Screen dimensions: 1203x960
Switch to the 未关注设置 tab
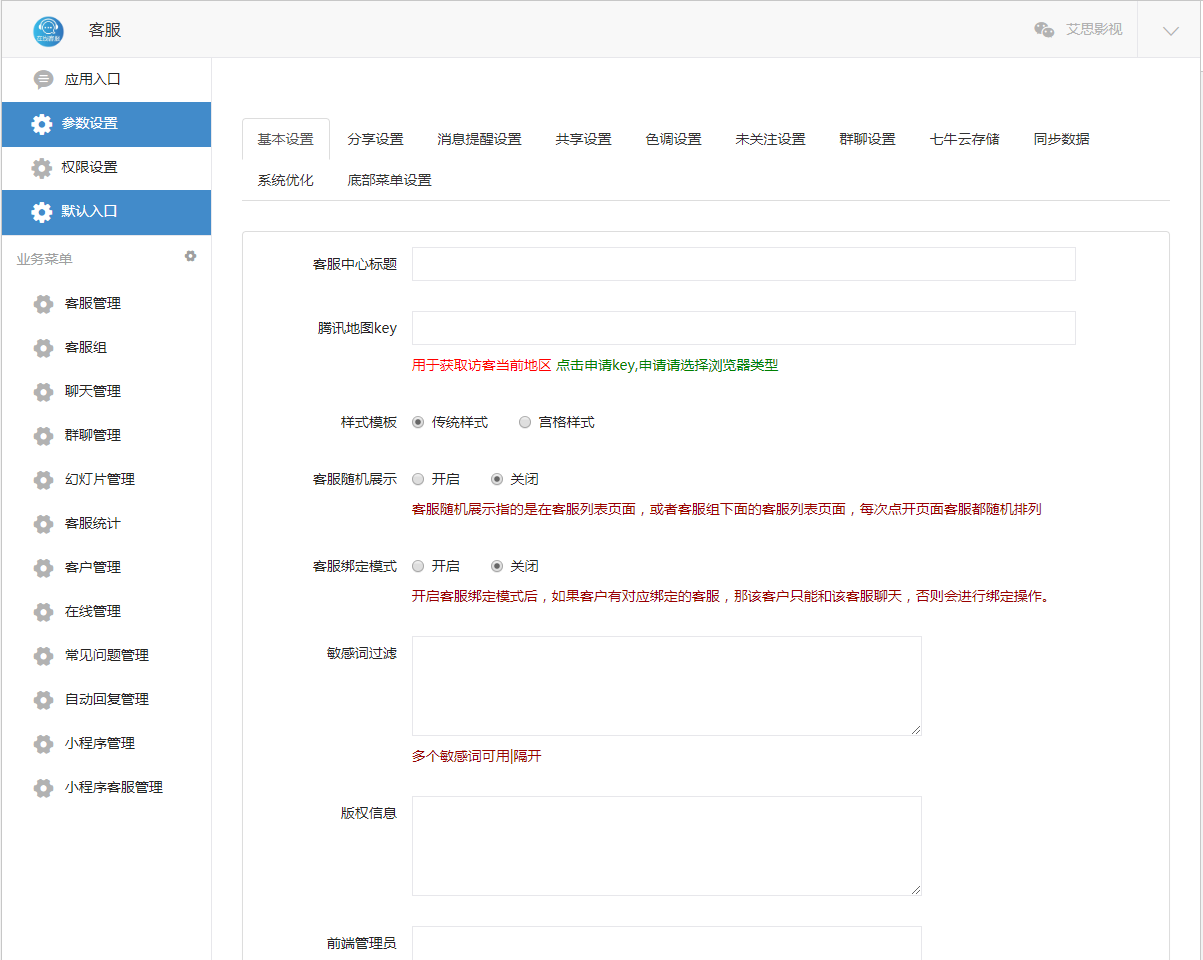(x=771, y=139)
